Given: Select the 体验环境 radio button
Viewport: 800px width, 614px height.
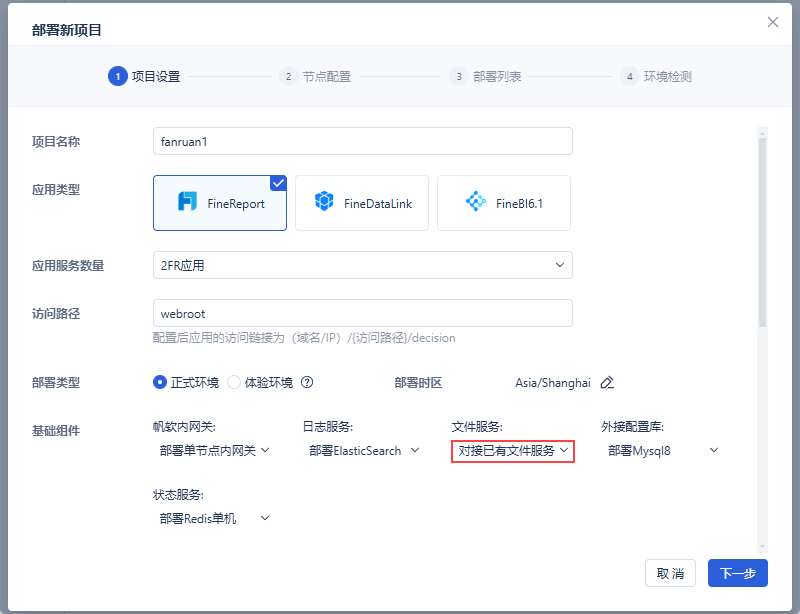Looking at the screenshot, I should 234,382.
